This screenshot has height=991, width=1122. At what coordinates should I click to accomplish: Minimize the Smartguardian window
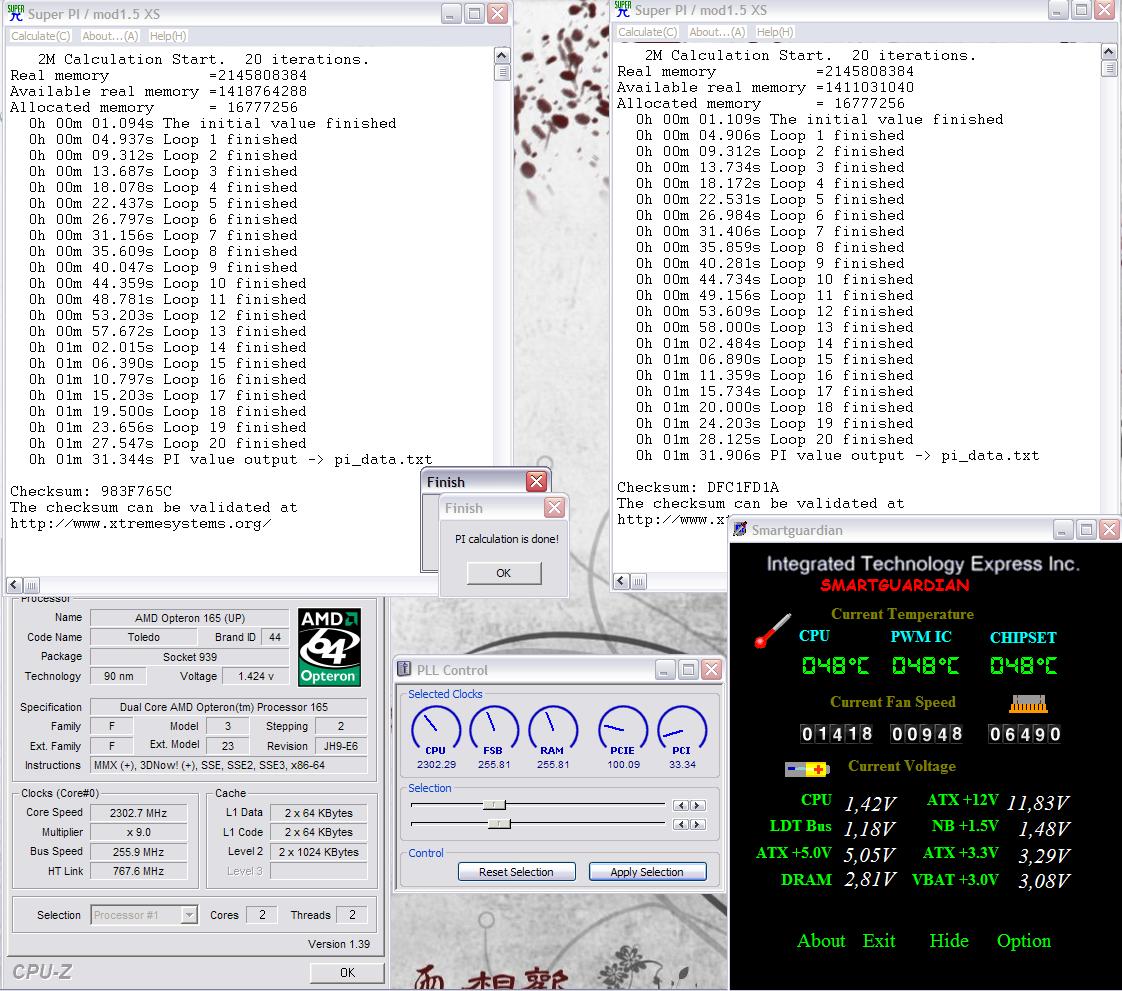1063,529
